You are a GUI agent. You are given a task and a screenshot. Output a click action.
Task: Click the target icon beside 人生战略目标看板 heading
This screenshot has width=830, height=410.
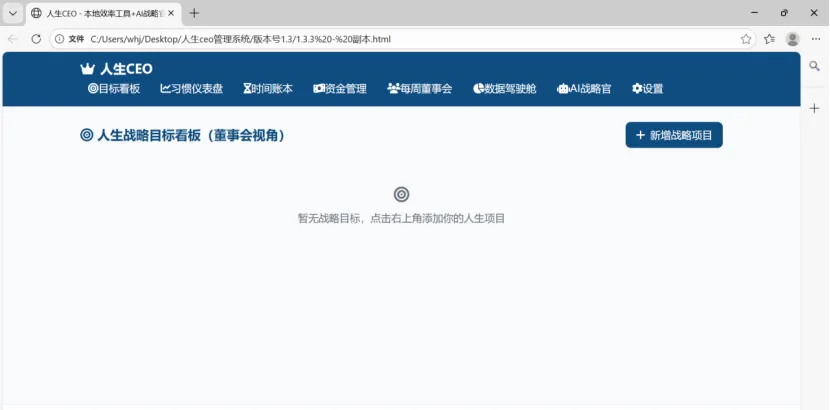point(87,135)
